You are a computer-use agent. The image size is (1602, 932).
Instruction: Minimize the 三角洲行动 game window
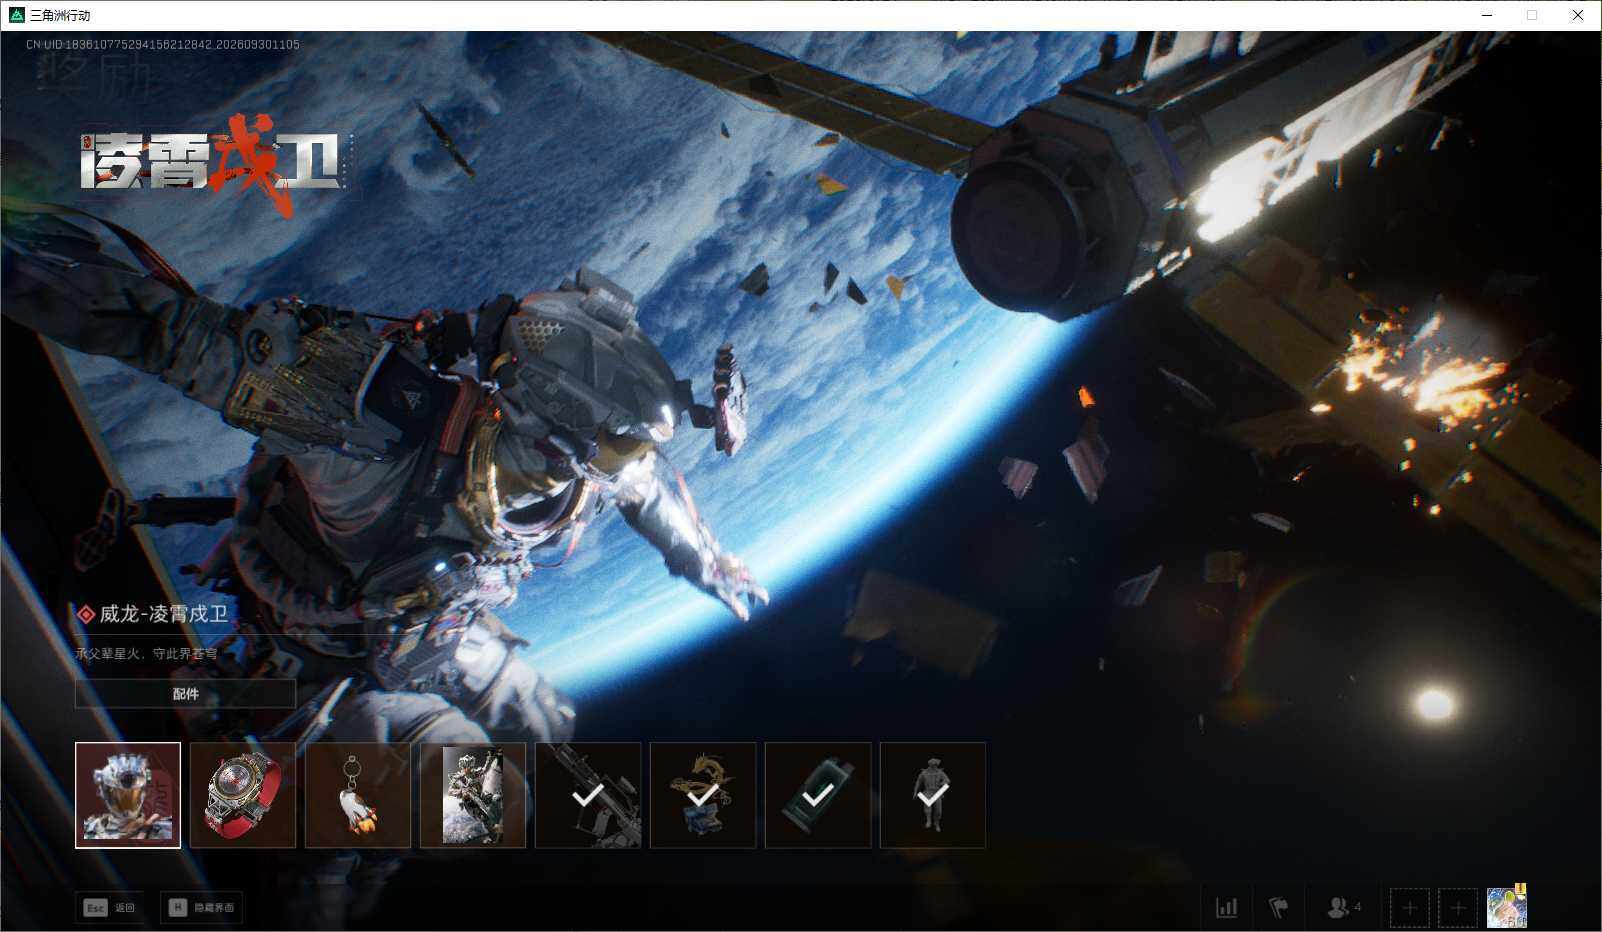click(1486, 15)
